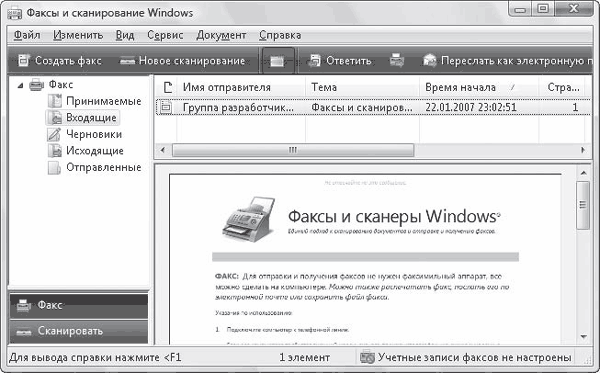The height and width of the screenshot is (373, 600).
Task: Click the Создать факс toolbar button
Action: (60, 61)
